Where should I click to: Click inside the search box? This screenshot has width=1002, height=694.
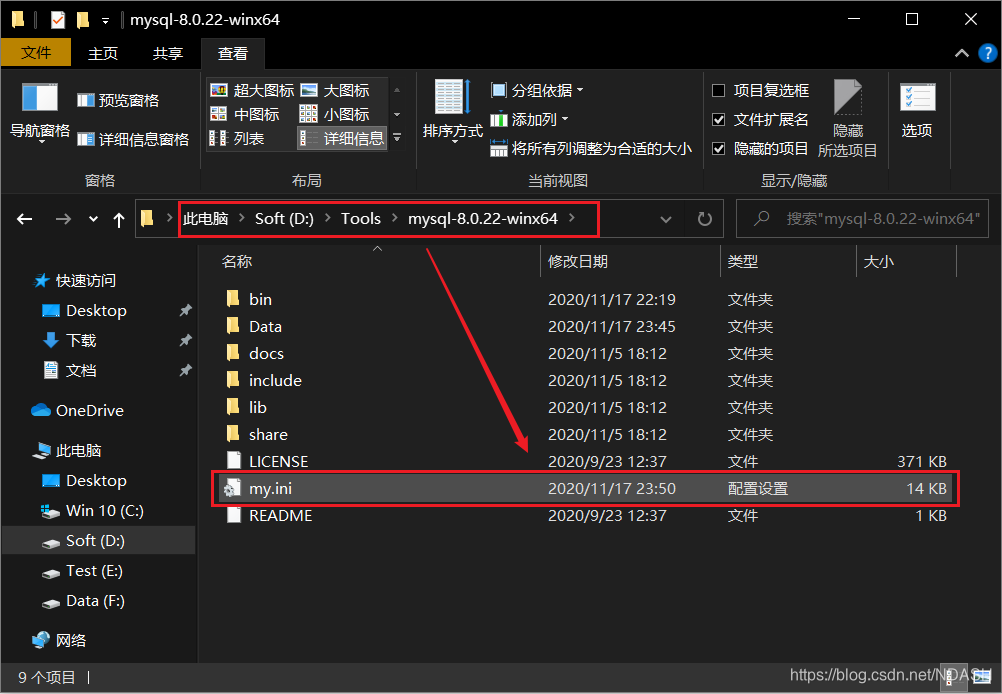860,218
